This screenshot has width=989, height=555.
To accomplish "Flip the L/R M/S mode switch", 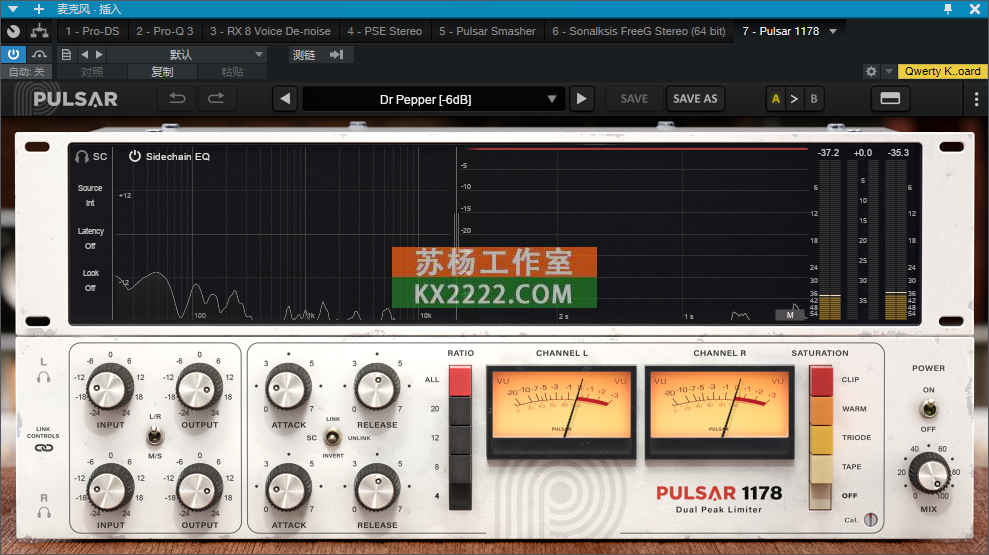I will (155, 435).
